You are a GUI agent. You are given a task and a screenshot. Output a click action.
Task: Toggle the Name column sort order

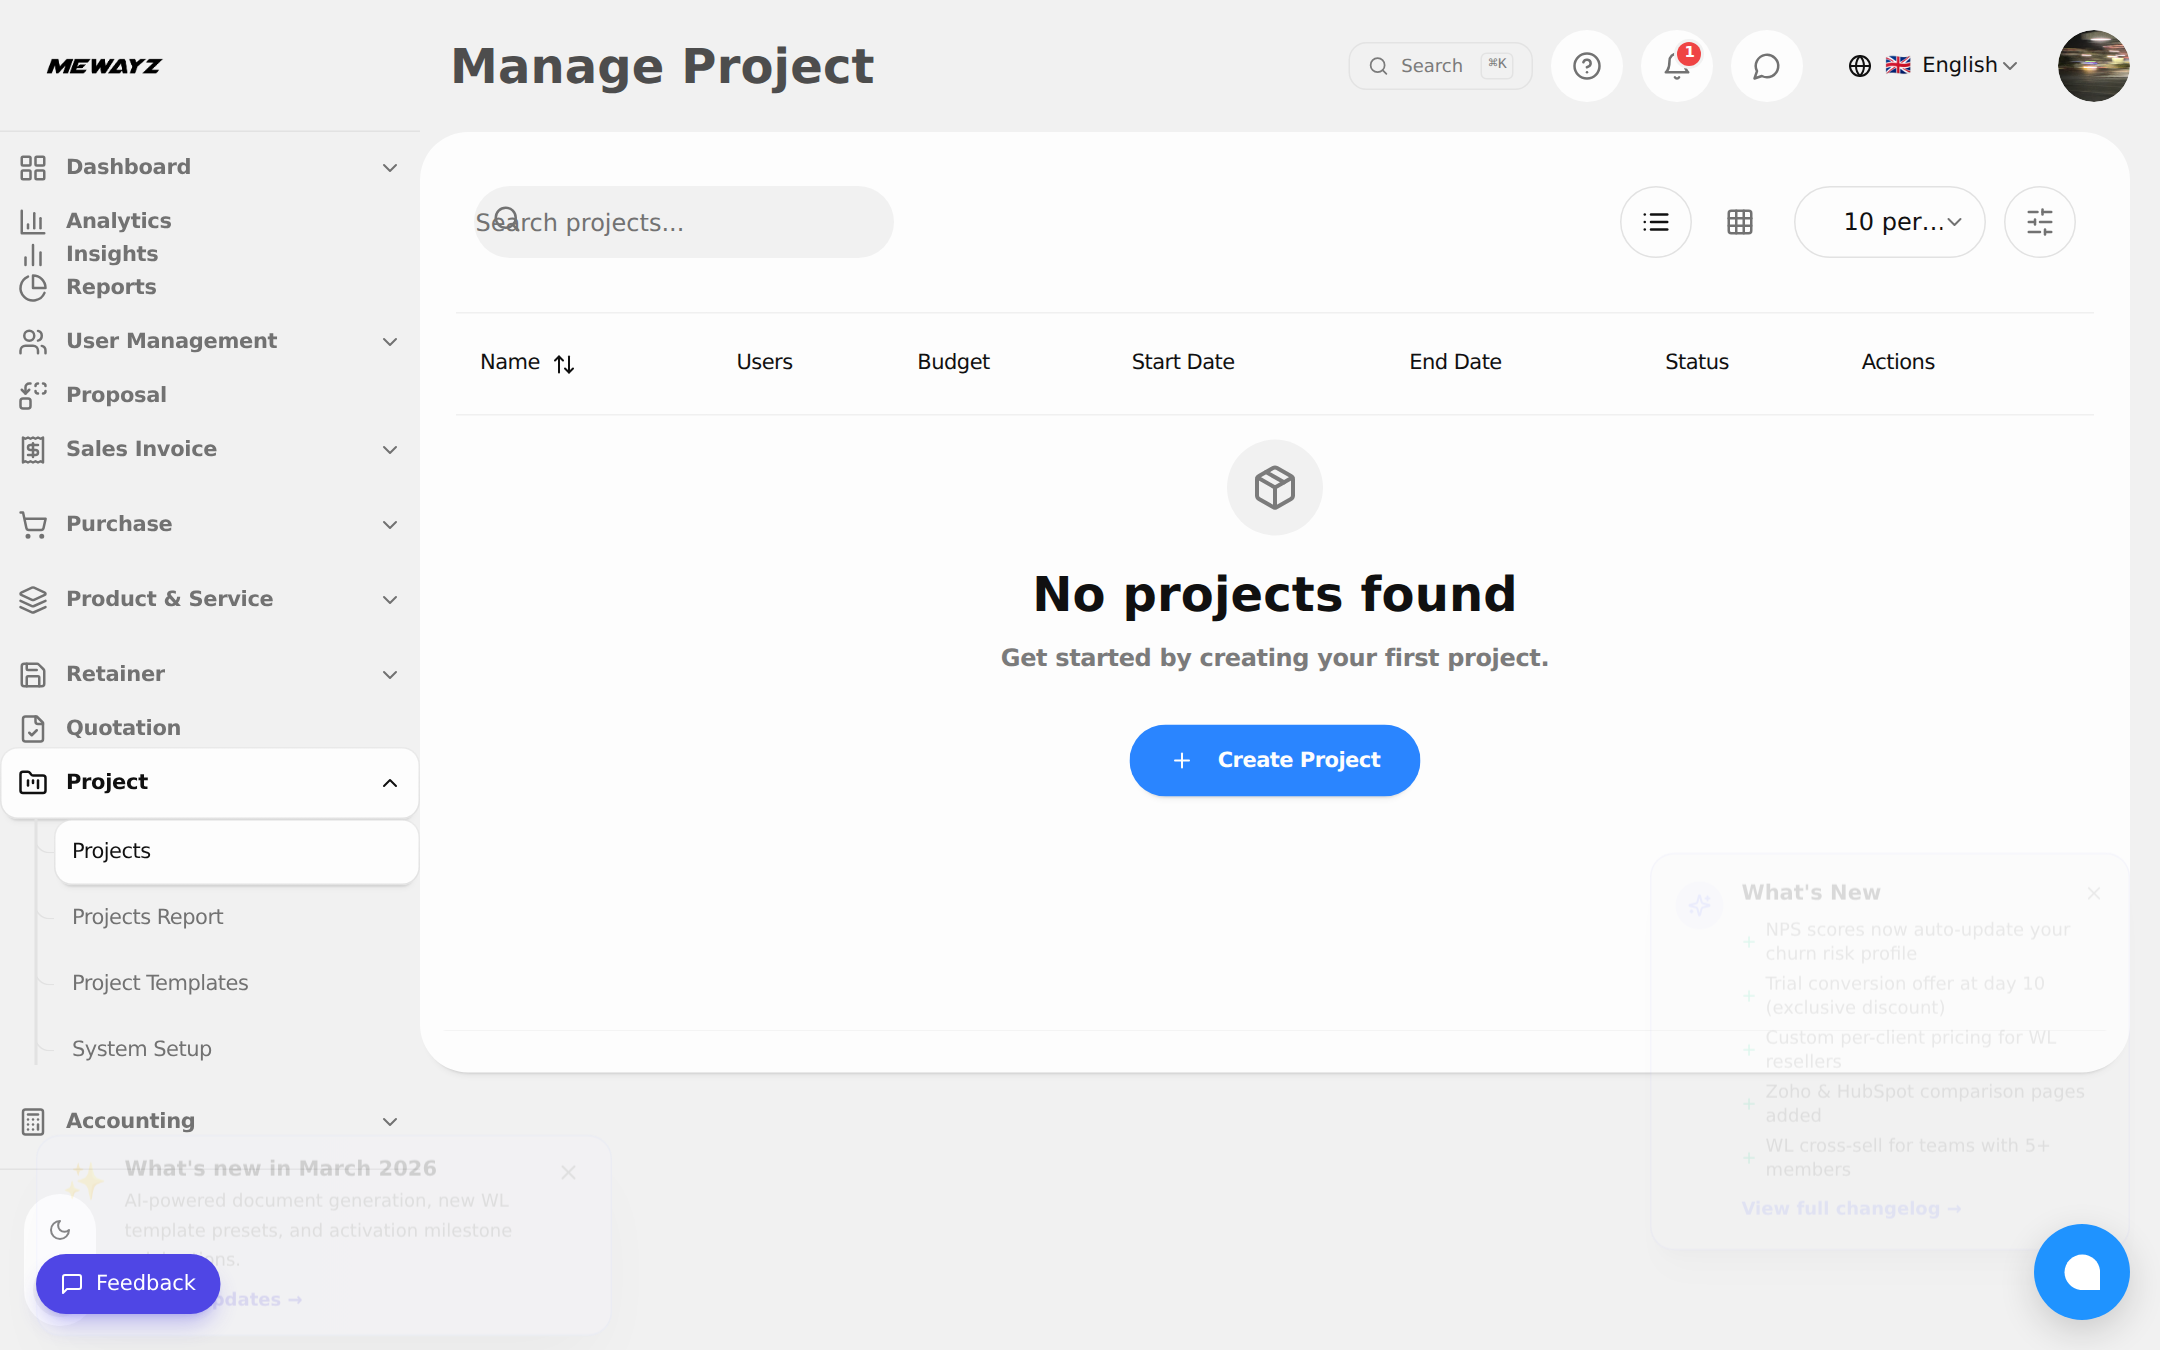pyautogui.click(x=565, y=363)
